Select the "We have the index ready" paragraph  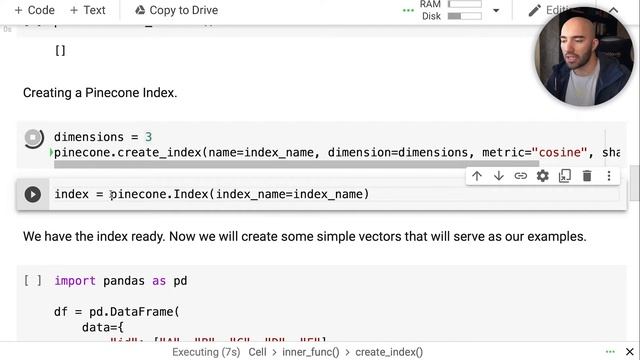pos(304,236)
